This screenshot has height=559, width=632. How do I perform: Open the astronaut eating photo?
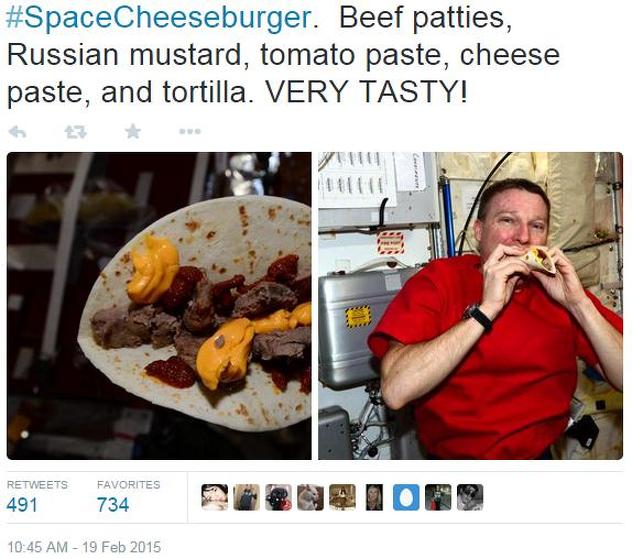click(x=470, y=305)
